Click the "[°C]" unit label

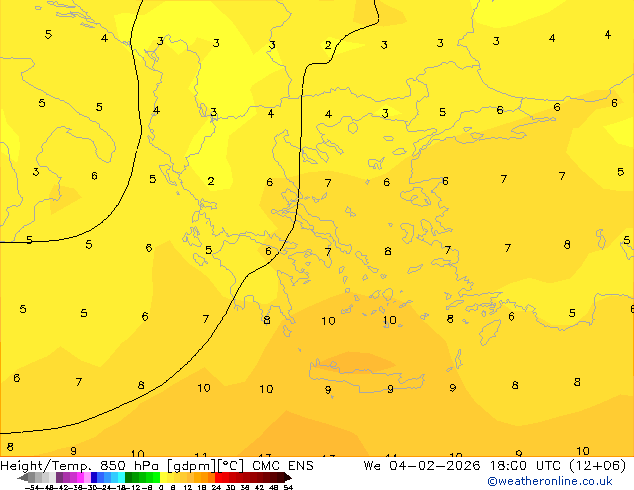(230, 466)
